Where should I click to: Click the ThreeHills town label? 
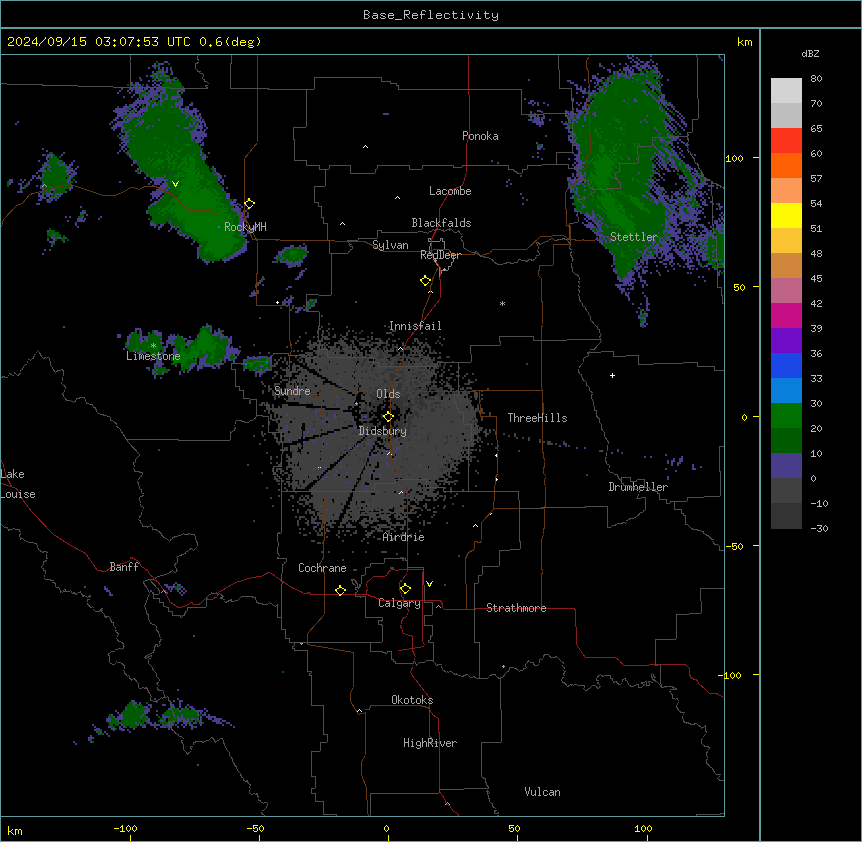538,418
